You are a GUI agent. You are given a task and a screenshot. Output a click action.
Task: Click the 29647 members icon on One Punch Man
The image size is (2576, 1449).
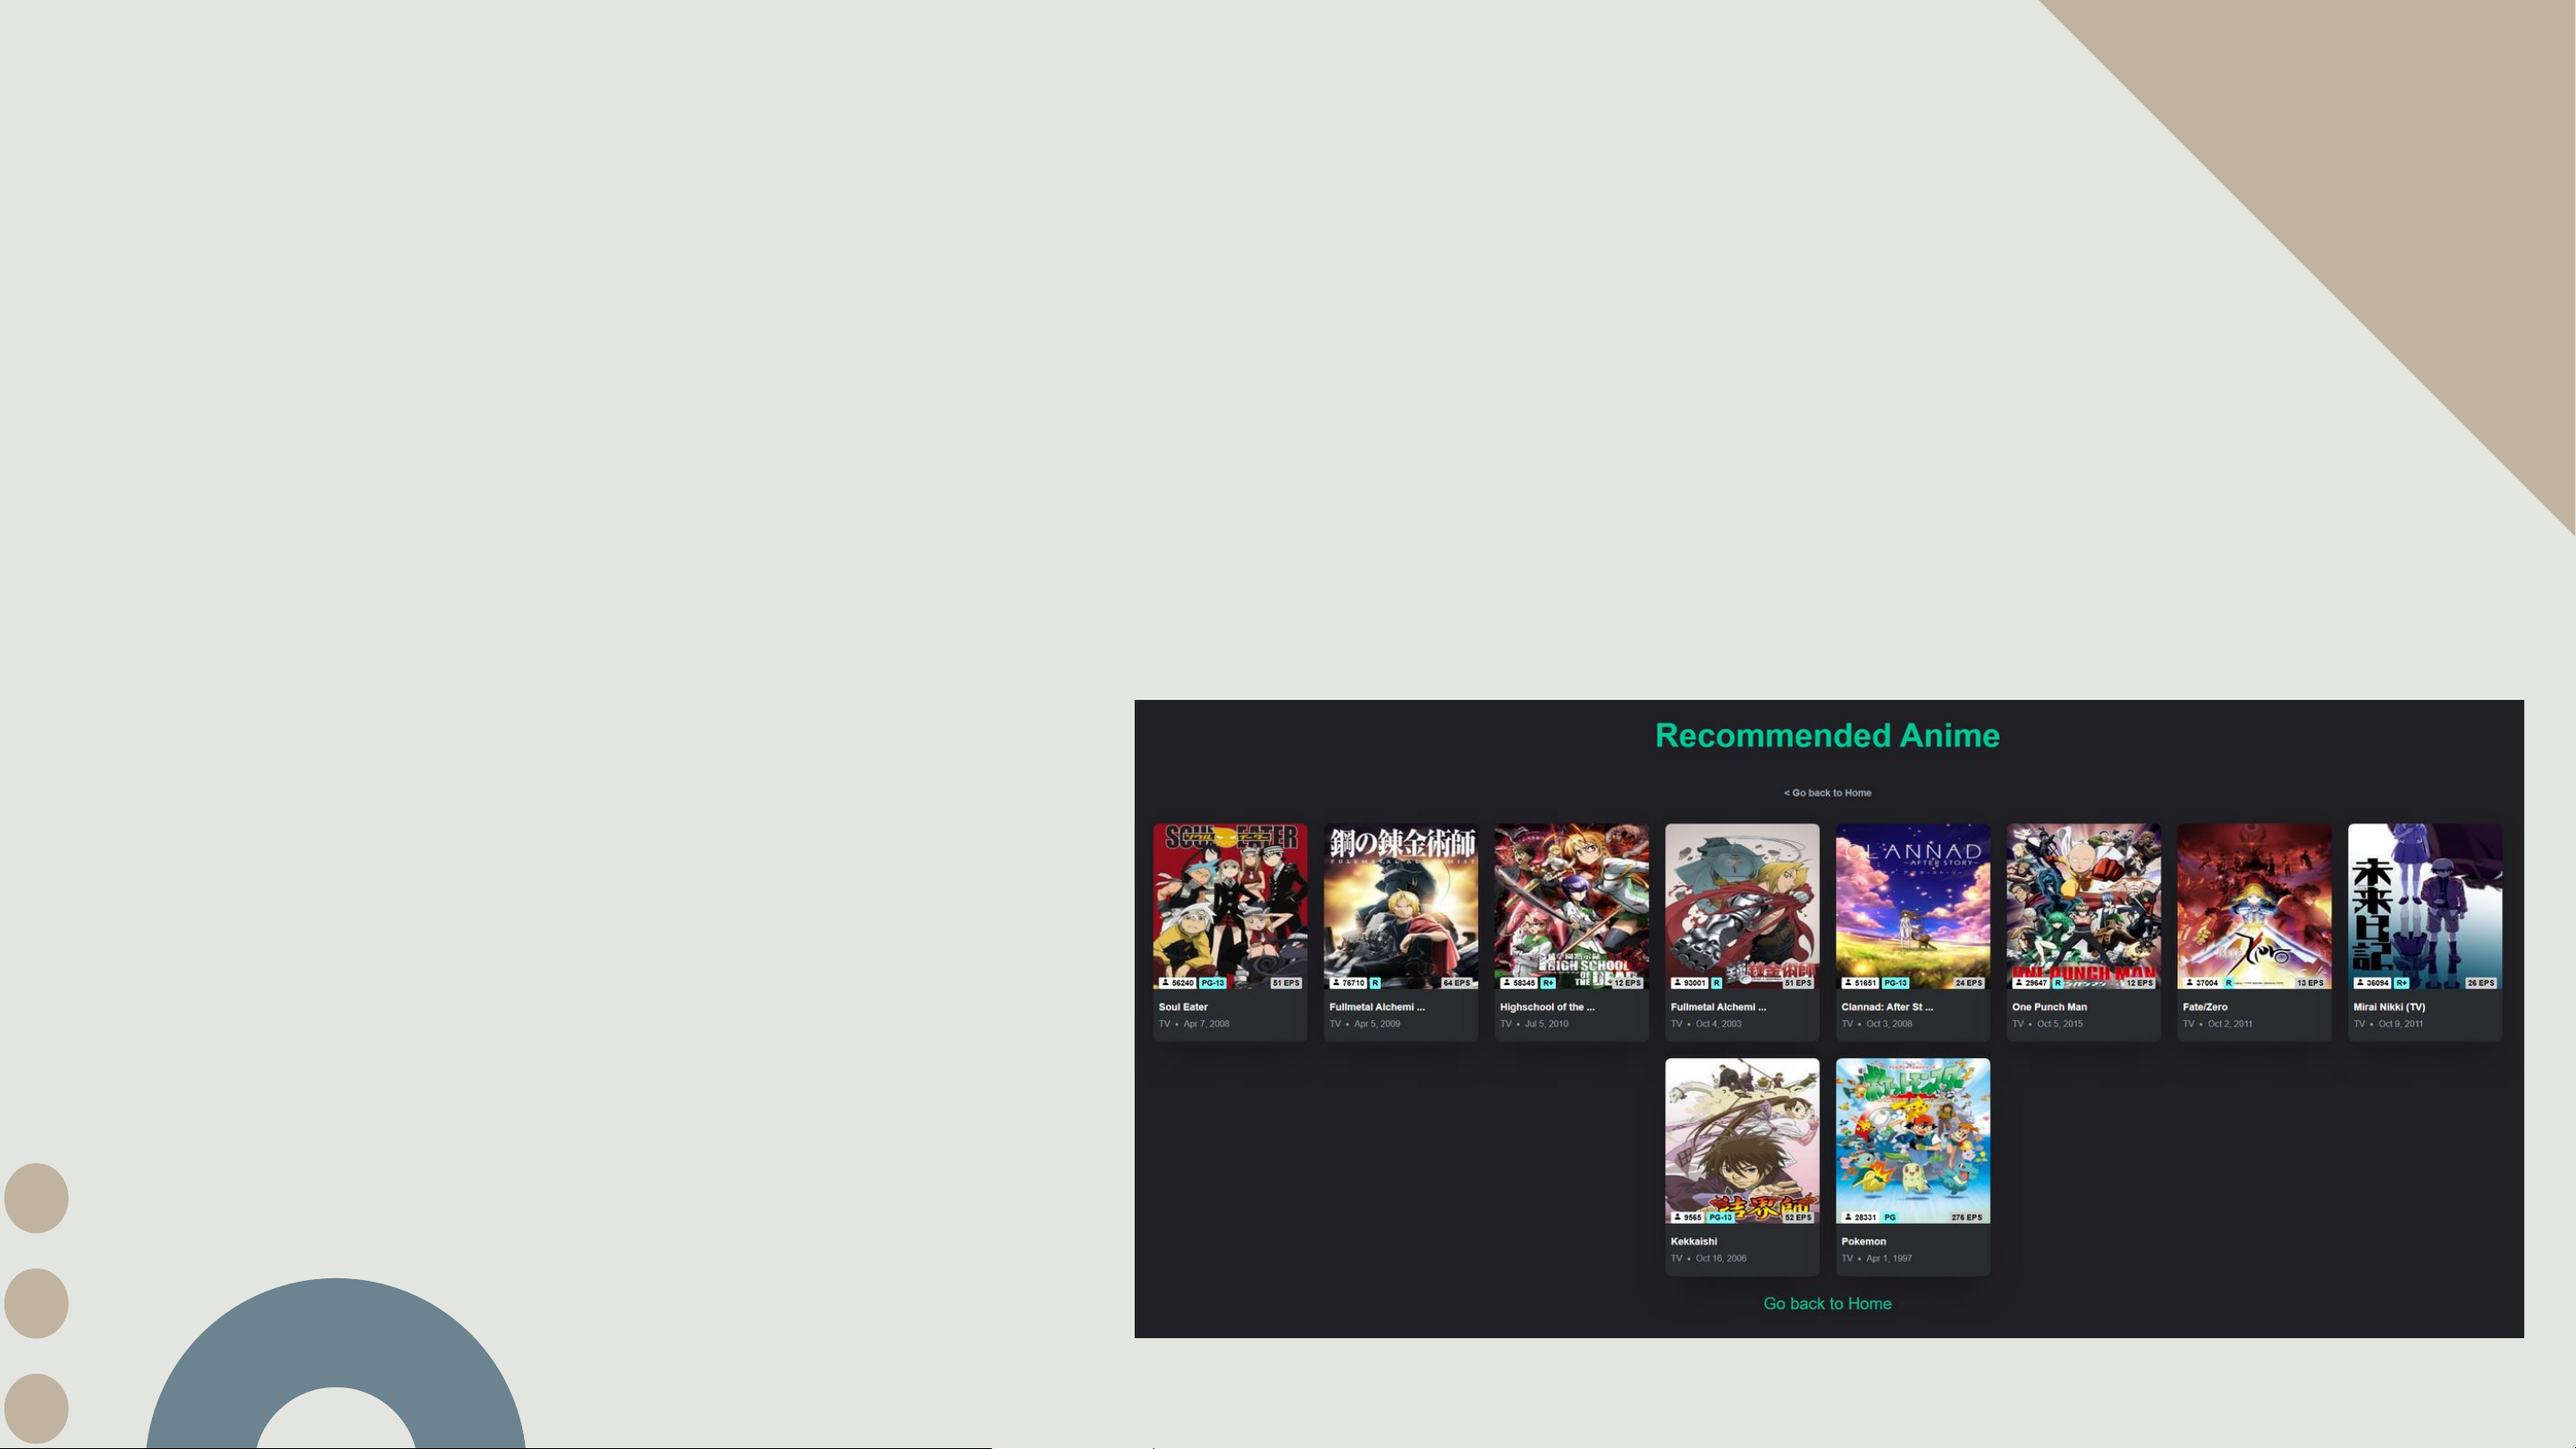[x=2018, y=983]
